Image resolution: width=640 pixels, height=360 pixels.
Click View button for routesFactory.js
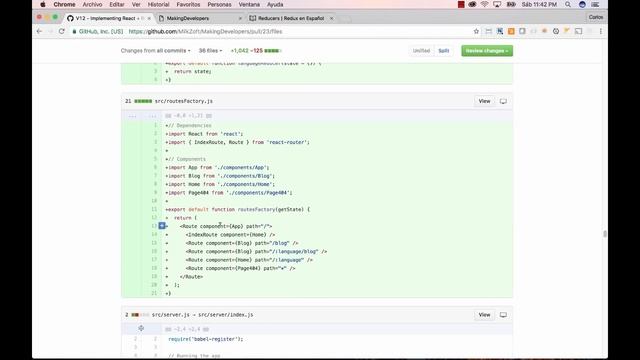click(484, 101)
